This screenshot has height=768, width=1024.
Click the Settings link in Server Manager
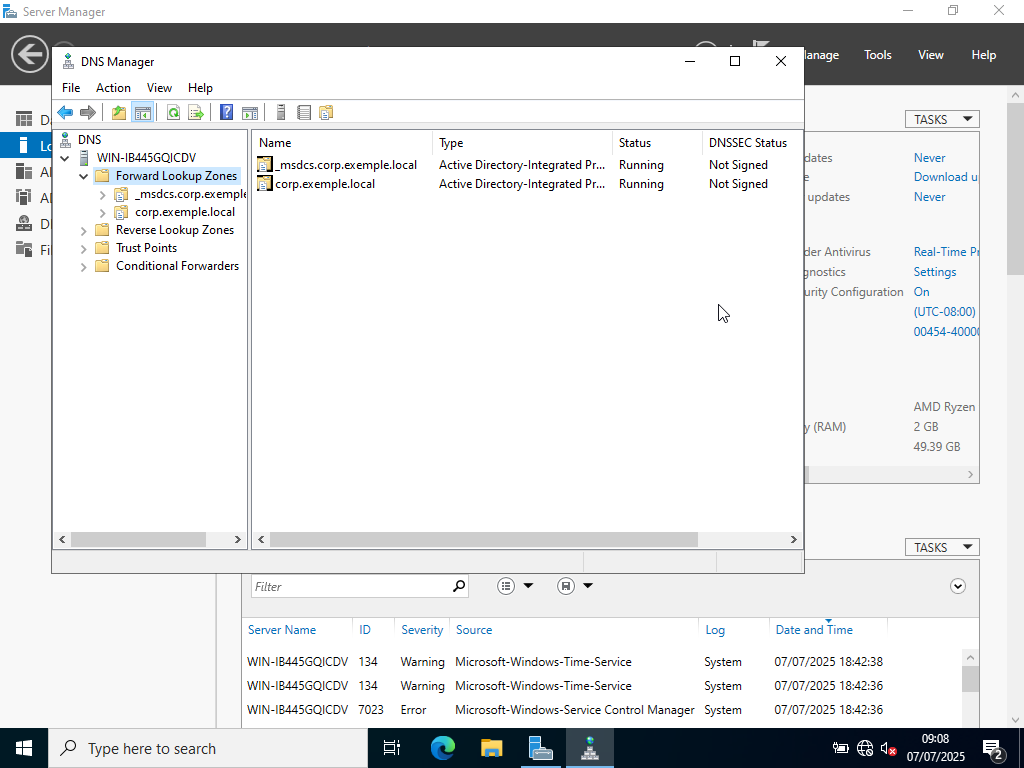(935, 272)
